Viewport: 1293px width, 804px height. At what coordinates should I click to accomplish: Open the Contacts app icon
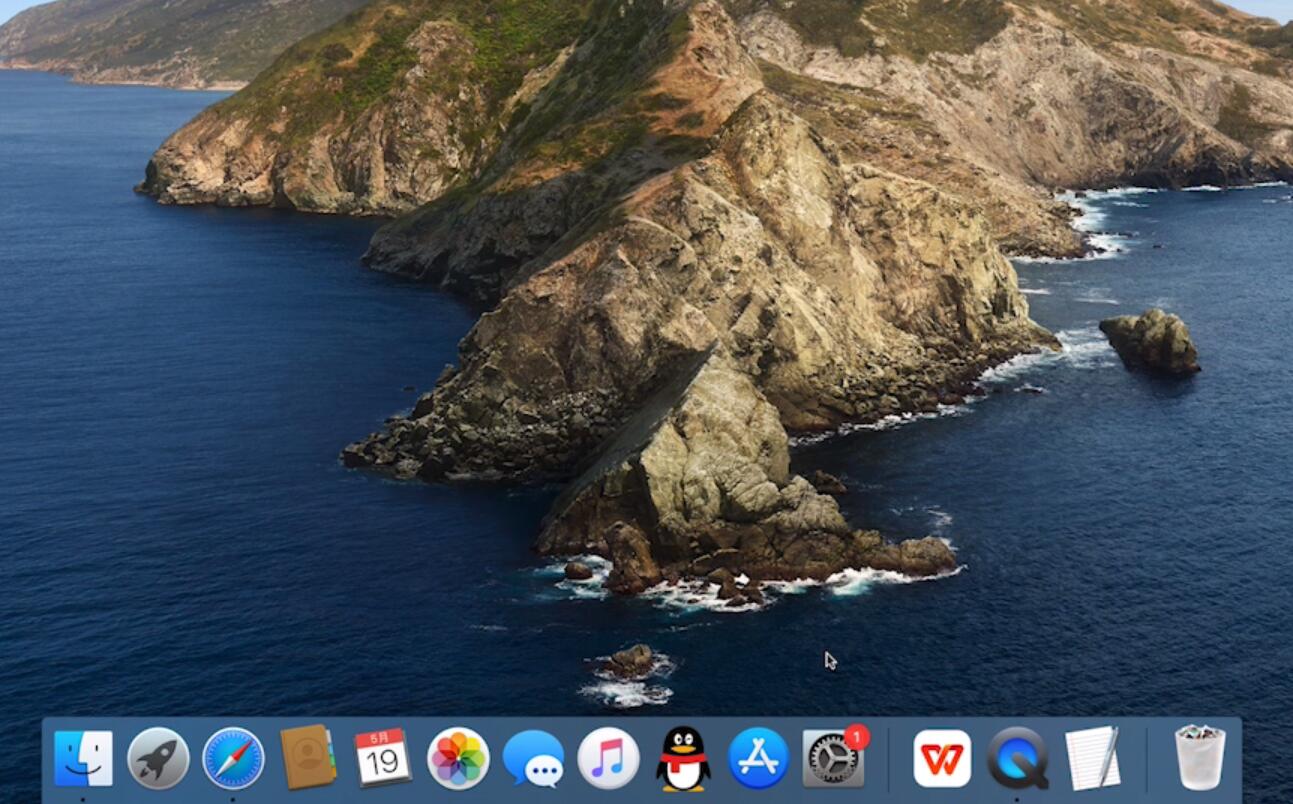coord(308,757)
